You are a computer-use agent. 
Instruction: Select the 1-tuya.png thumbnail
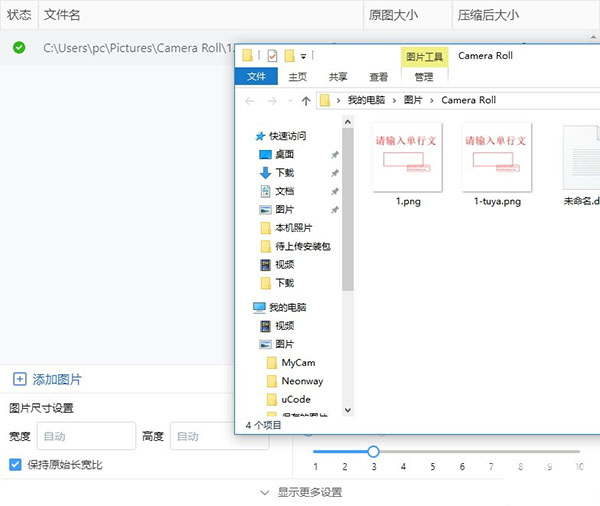click(x=497, y=158)
